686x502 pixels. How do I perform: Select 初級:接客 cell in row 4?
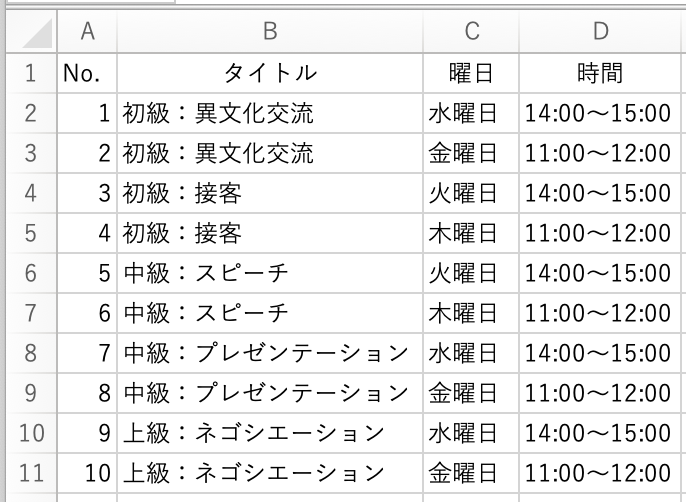click(x=270, y=193)
